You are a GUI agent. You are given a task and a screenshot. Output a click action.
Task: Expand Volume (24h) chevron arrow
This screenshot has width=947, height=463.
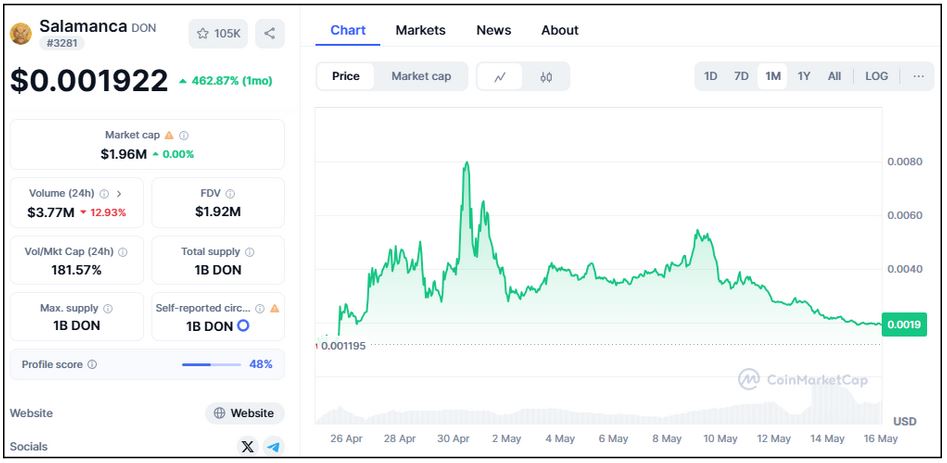pyautogui.click(x=119, y=194)
